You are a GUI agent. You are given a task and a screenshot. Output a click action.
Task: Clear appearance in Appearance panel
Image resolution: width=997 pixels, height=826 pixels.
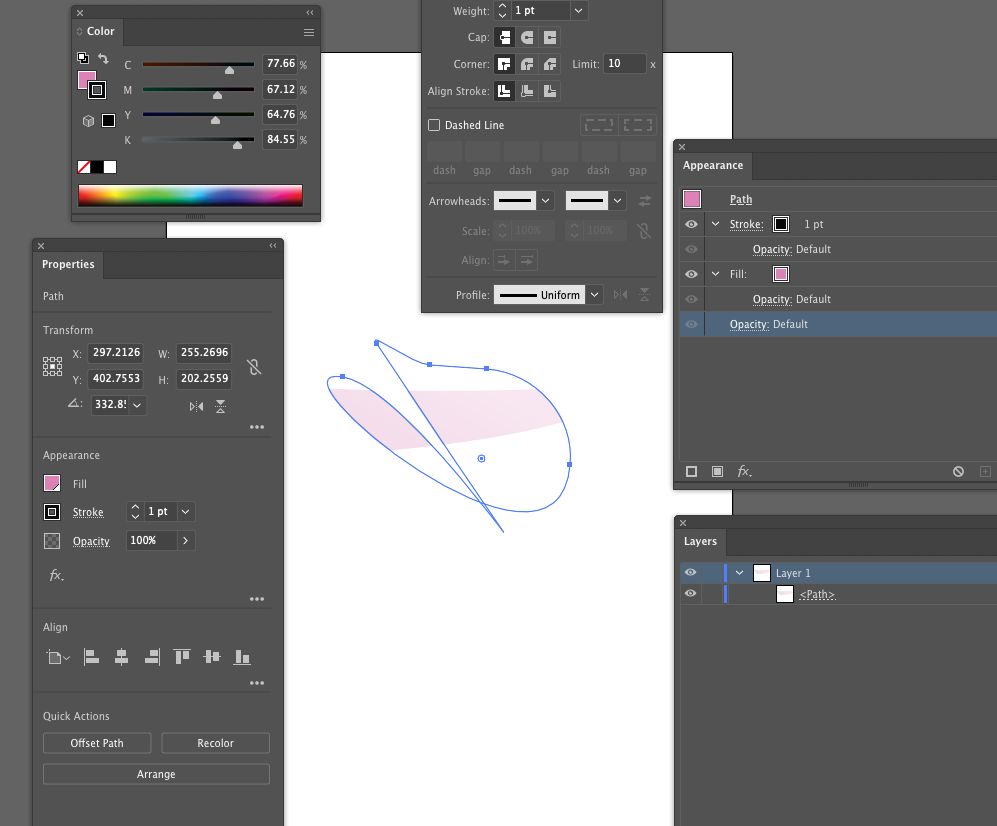(958, 471)
